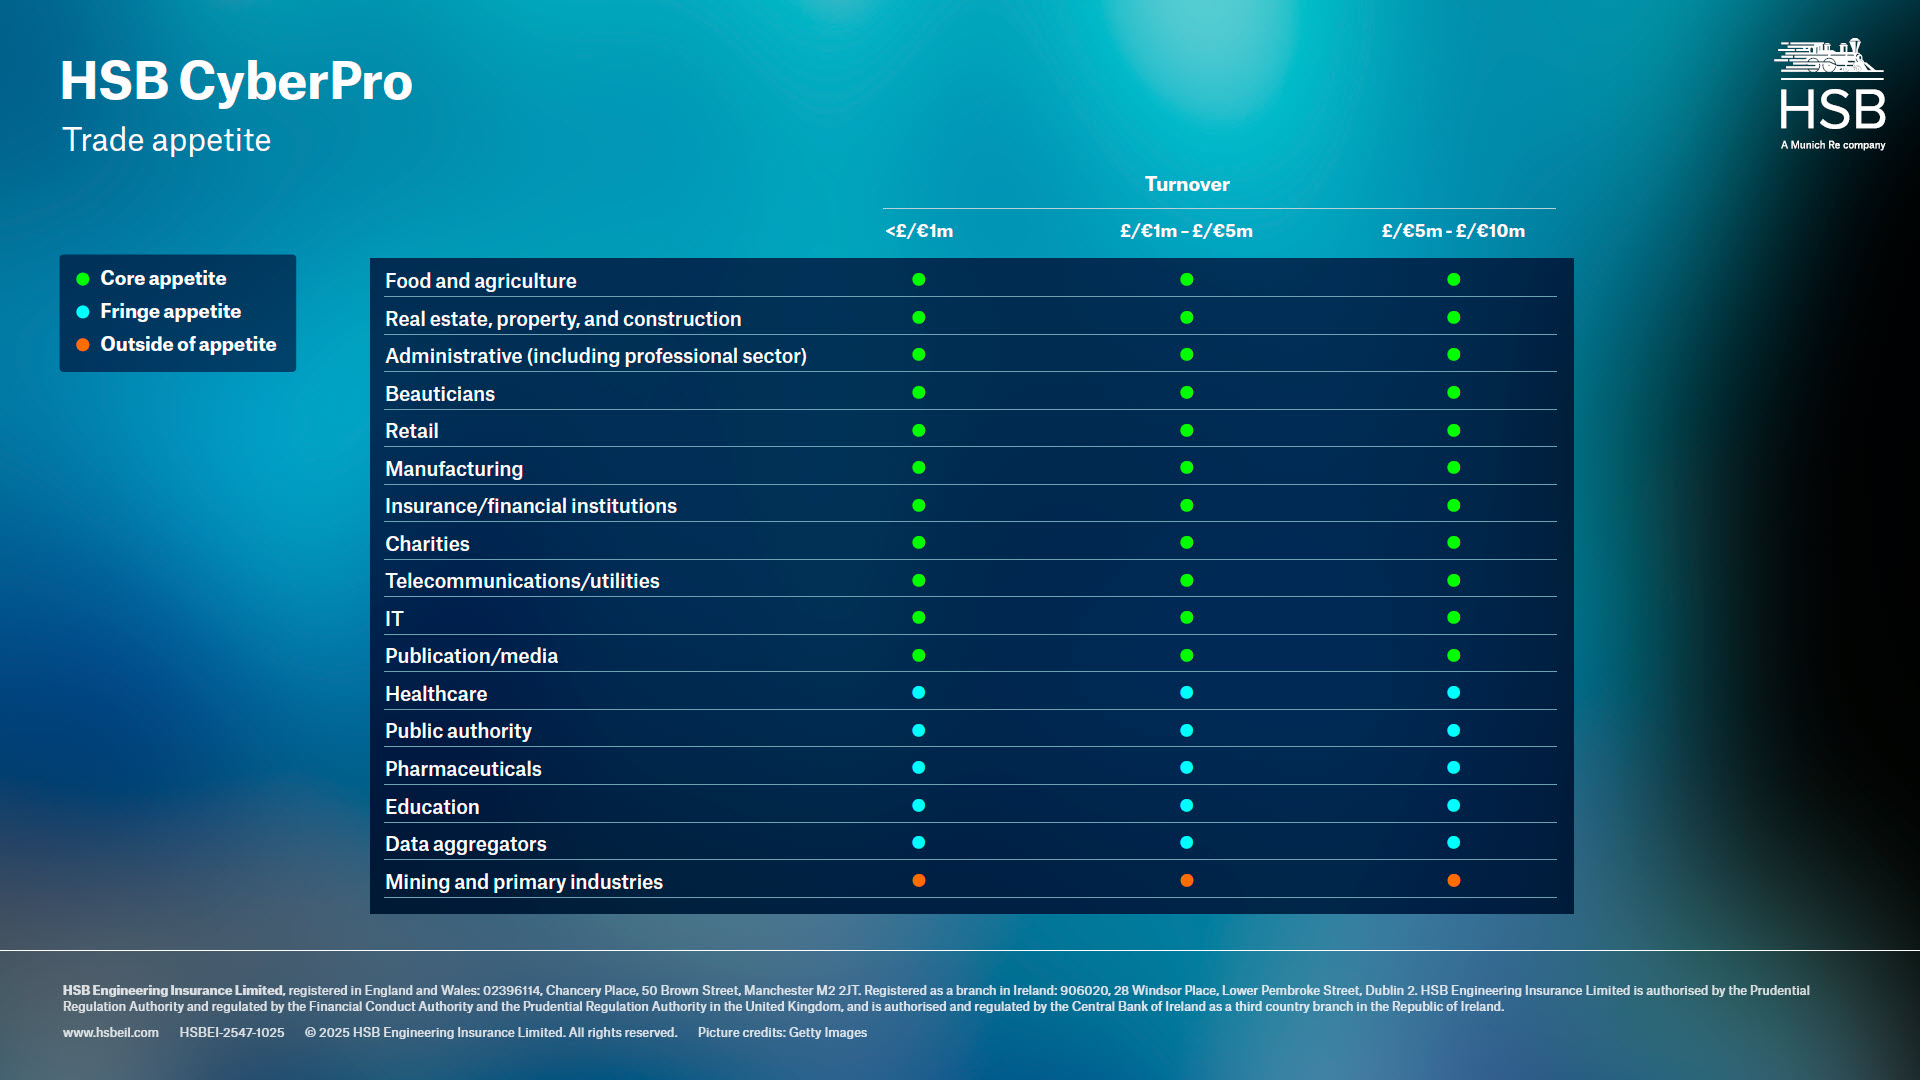1920x1080 pixels.
Task: Click Education cyan dot under <£/€1m
Action: (x=919, y=806)
